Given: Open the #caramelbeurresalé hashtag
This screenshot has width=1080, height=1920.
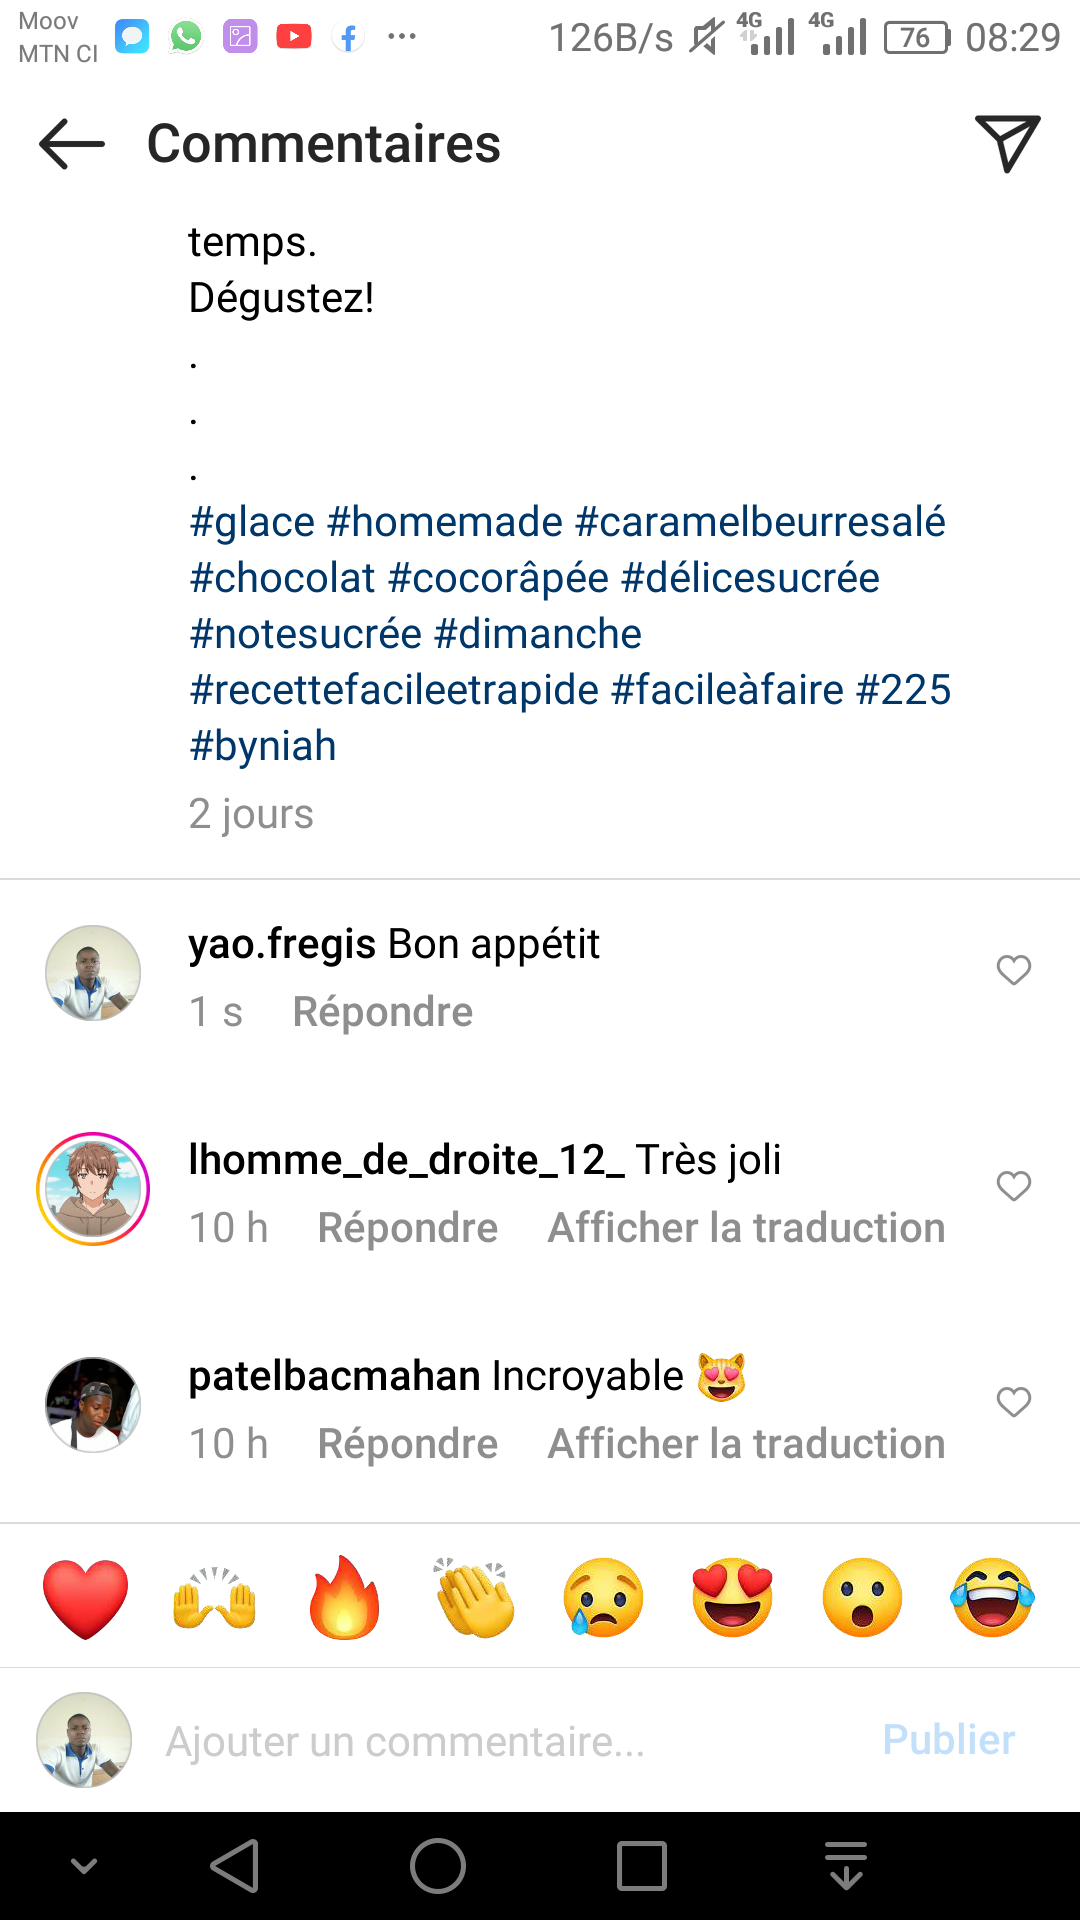Looking at the screenshot, I should coord(760,522).
